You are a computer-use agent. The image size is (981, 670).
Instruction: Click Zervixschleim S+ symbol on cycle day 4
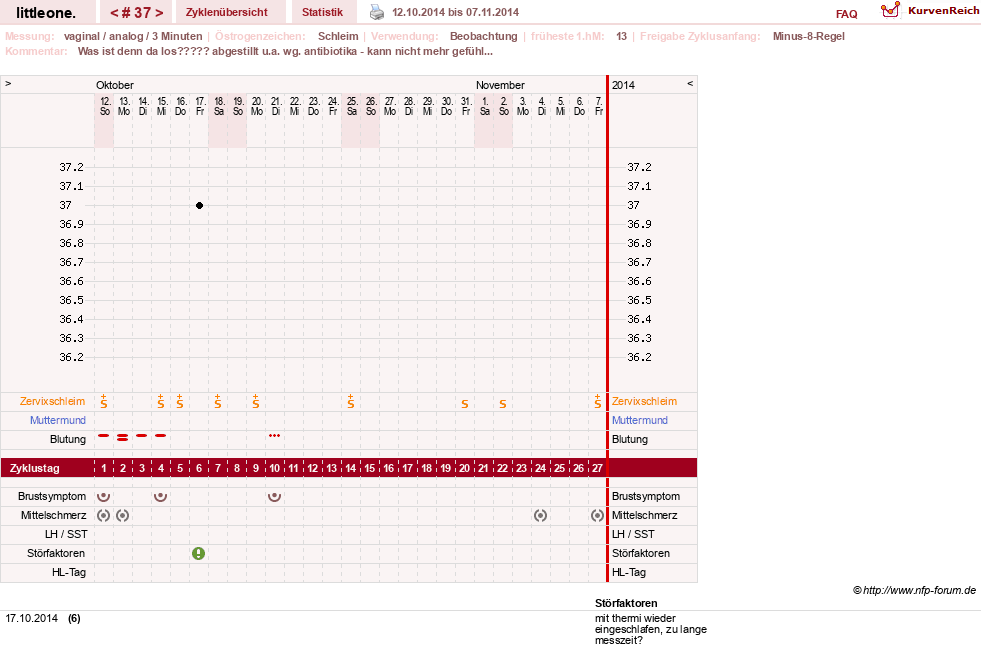tap(161, 402)
